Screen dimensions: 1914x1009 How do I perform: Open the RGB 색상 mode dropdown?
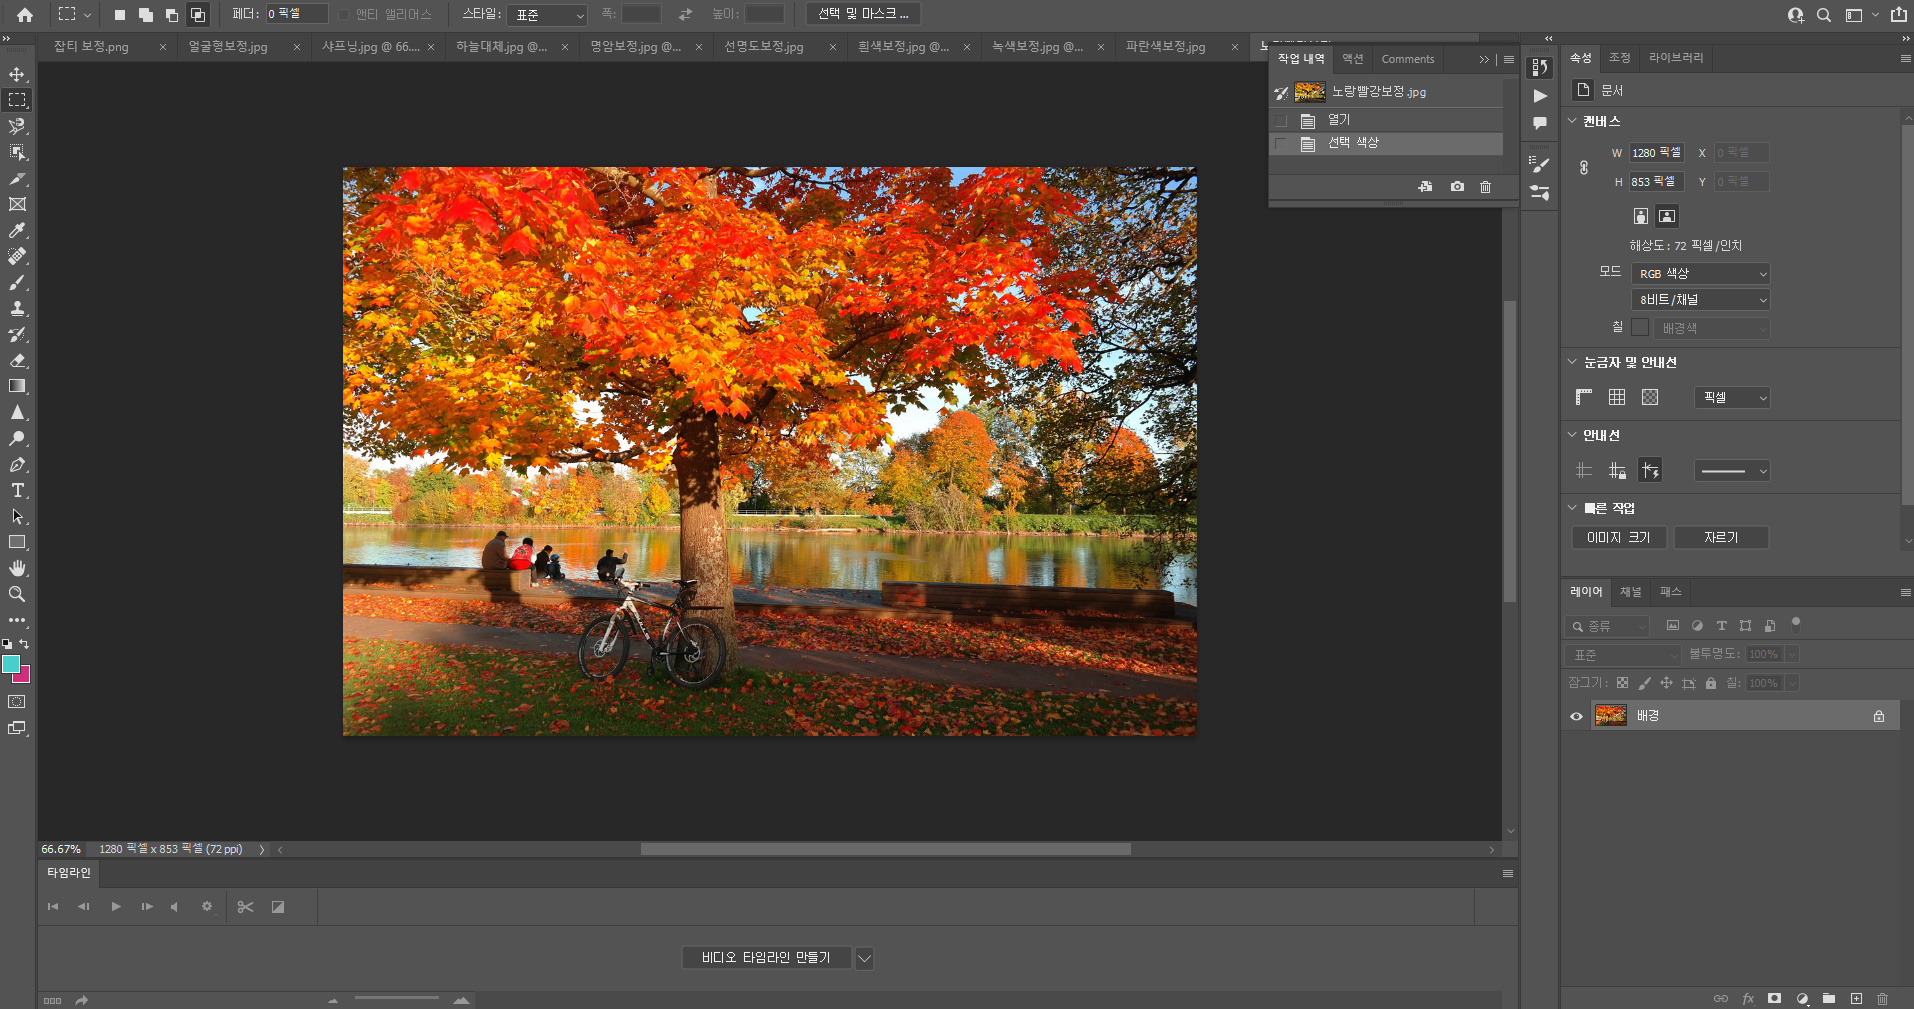click(1701, 274)
